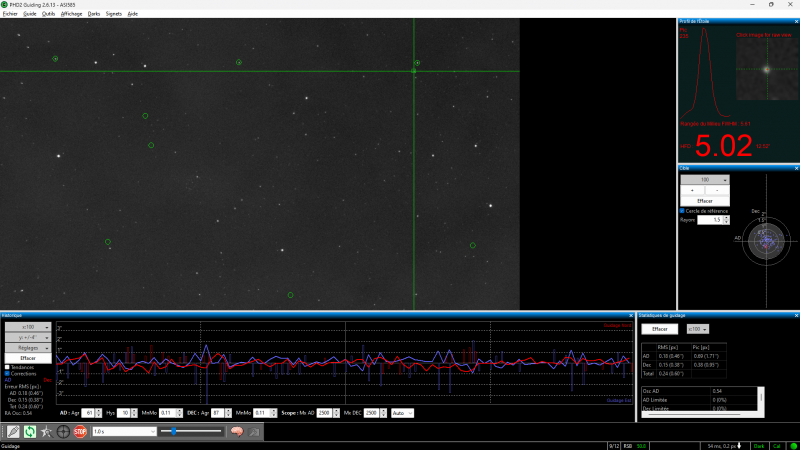Stop guiding with the red STOP icon
This screenshot has height=450, width=800.
80,432
